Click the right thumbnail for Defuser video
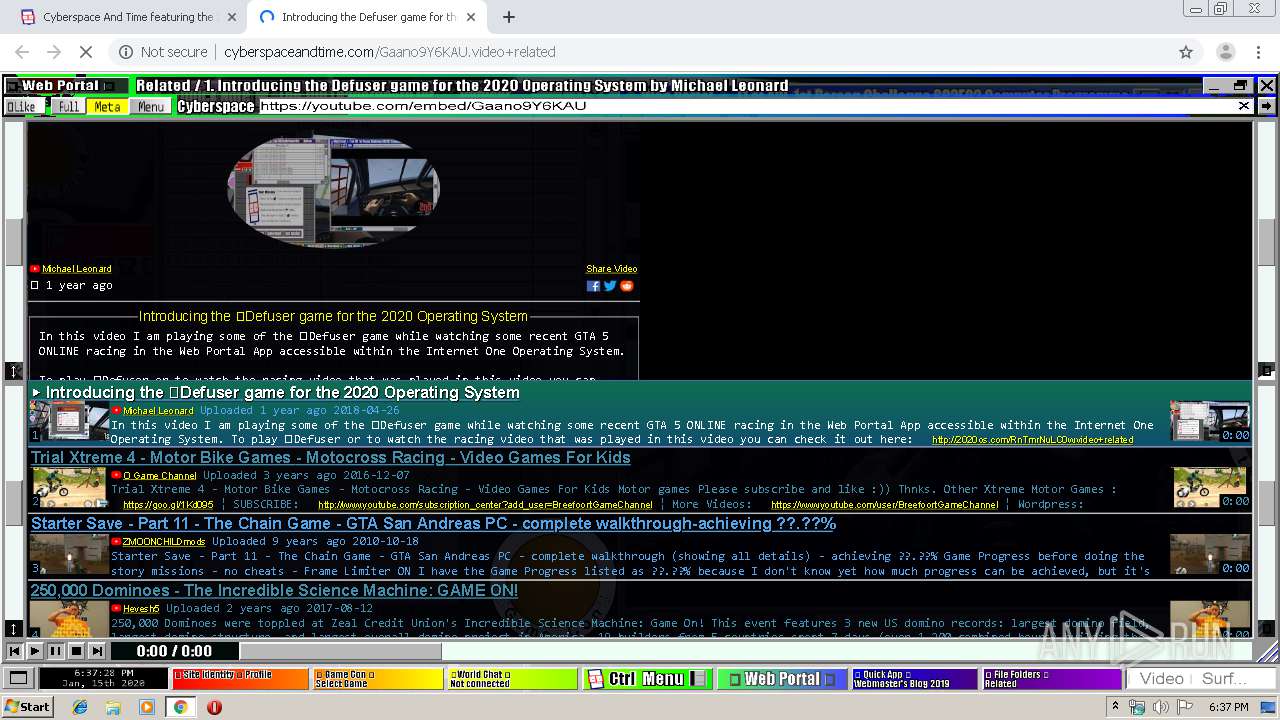1280x720 pixels. pyautogui.click(x=1210, y=421)
